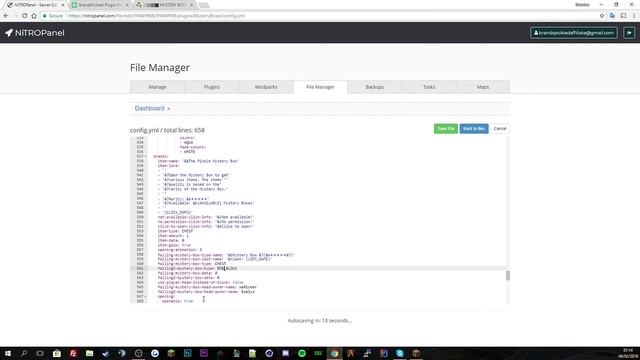This screenshot has height=360, width=640.
Task: Go back using browser back arrow
Action: click(x=6, y=16)
